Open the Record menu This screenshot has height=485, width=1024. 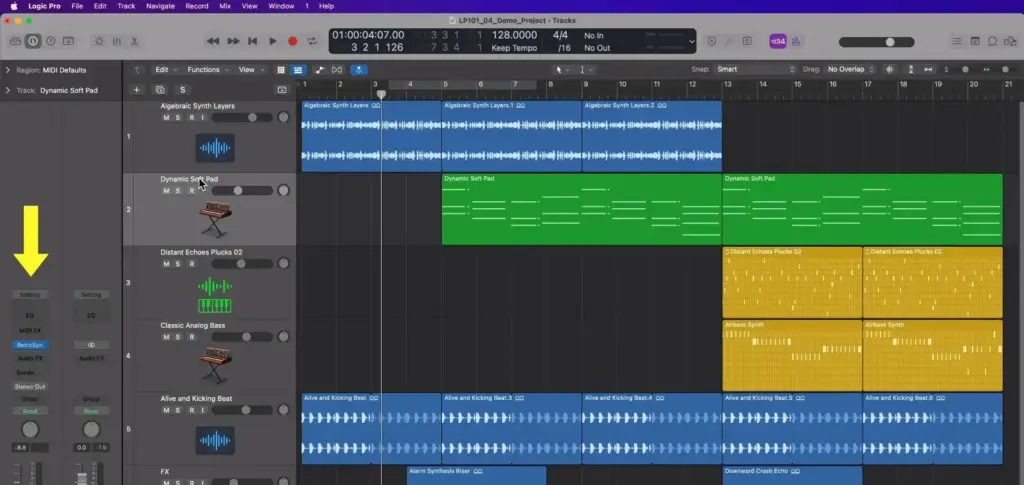(x=197, y=6)
